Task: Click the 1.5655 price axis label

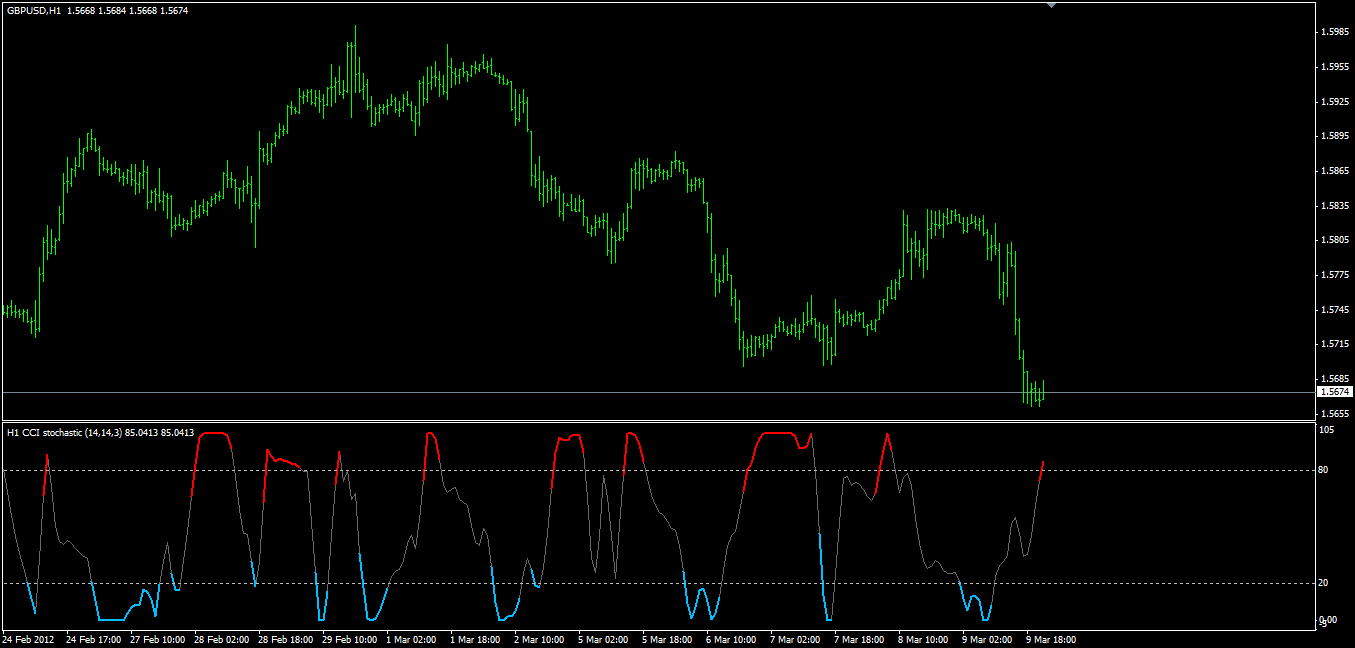Action: coord(1334,413)
